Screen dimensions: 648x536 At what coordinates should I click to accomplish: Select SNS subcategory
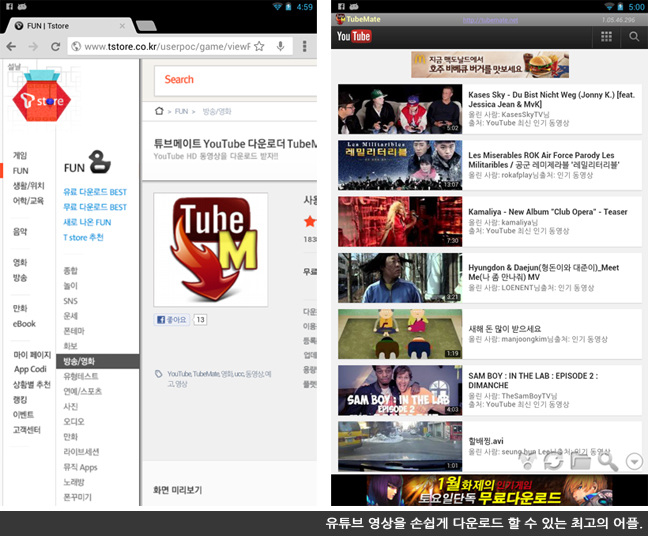click(70, 301)
